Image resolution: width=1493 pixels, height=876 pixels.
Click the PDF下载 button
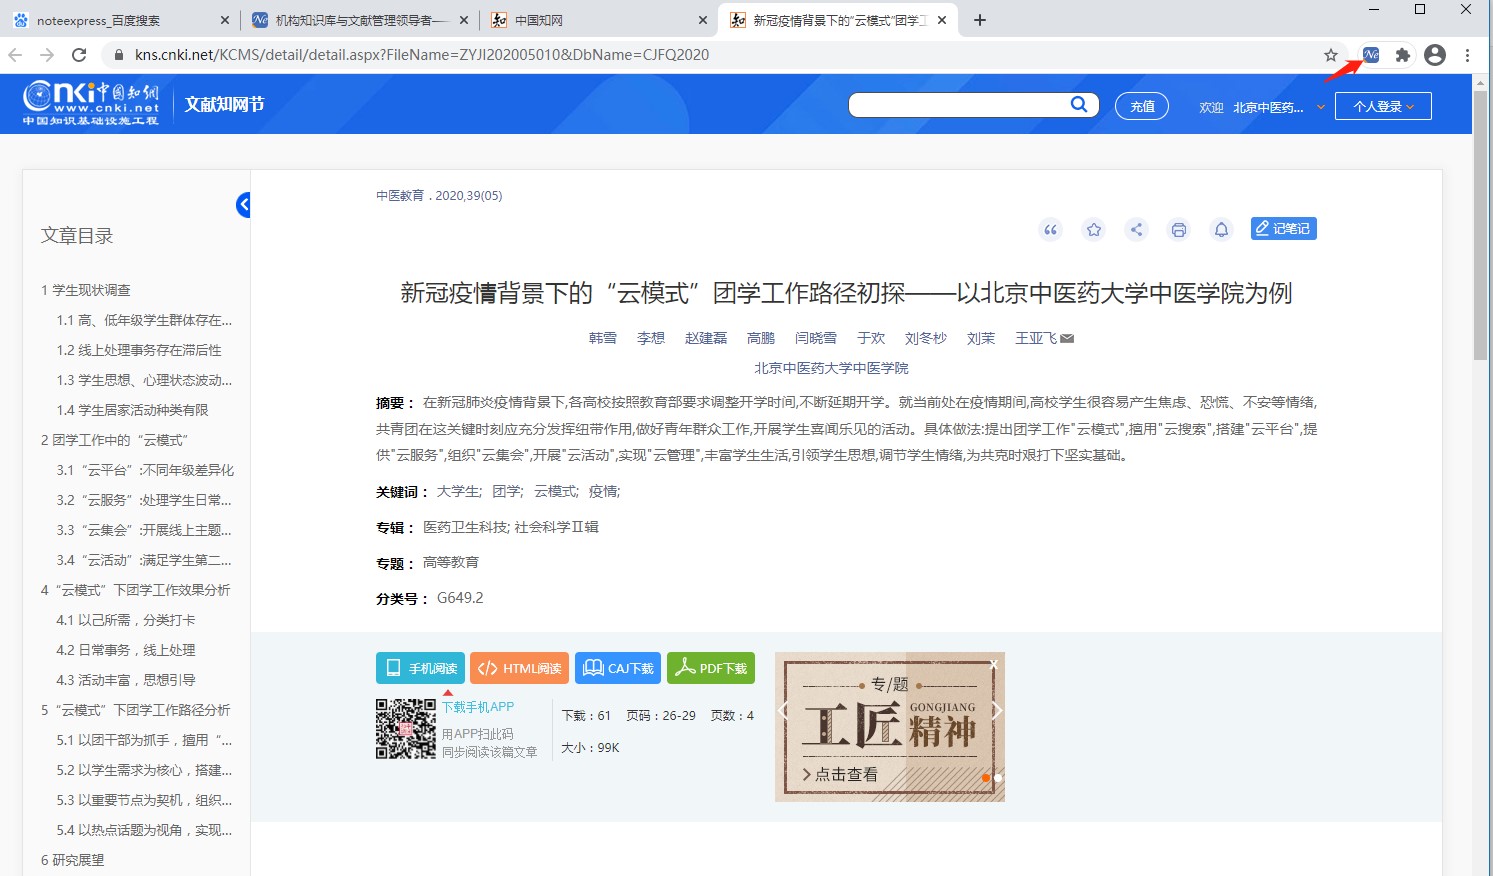711,668
